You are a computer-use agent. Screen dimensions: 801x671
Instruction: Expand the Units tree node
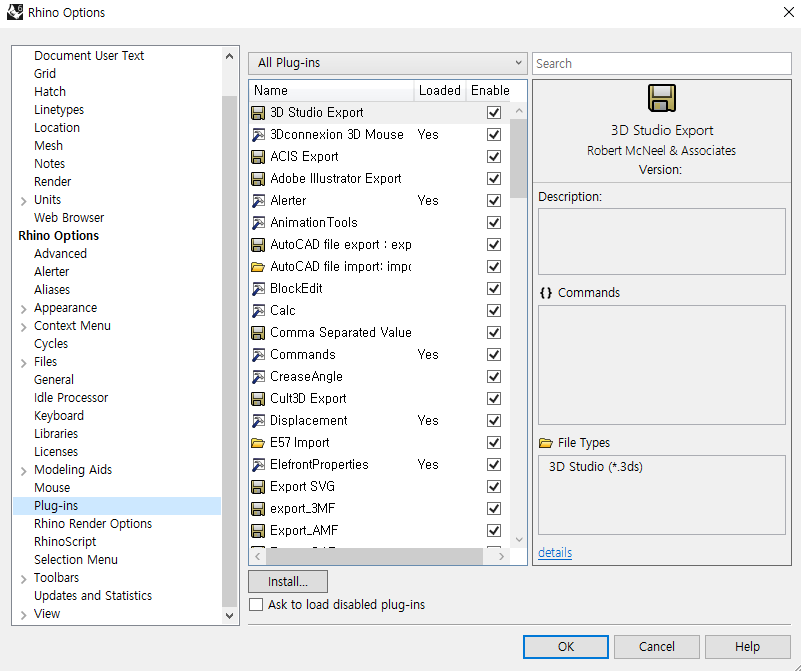[23, 201]
